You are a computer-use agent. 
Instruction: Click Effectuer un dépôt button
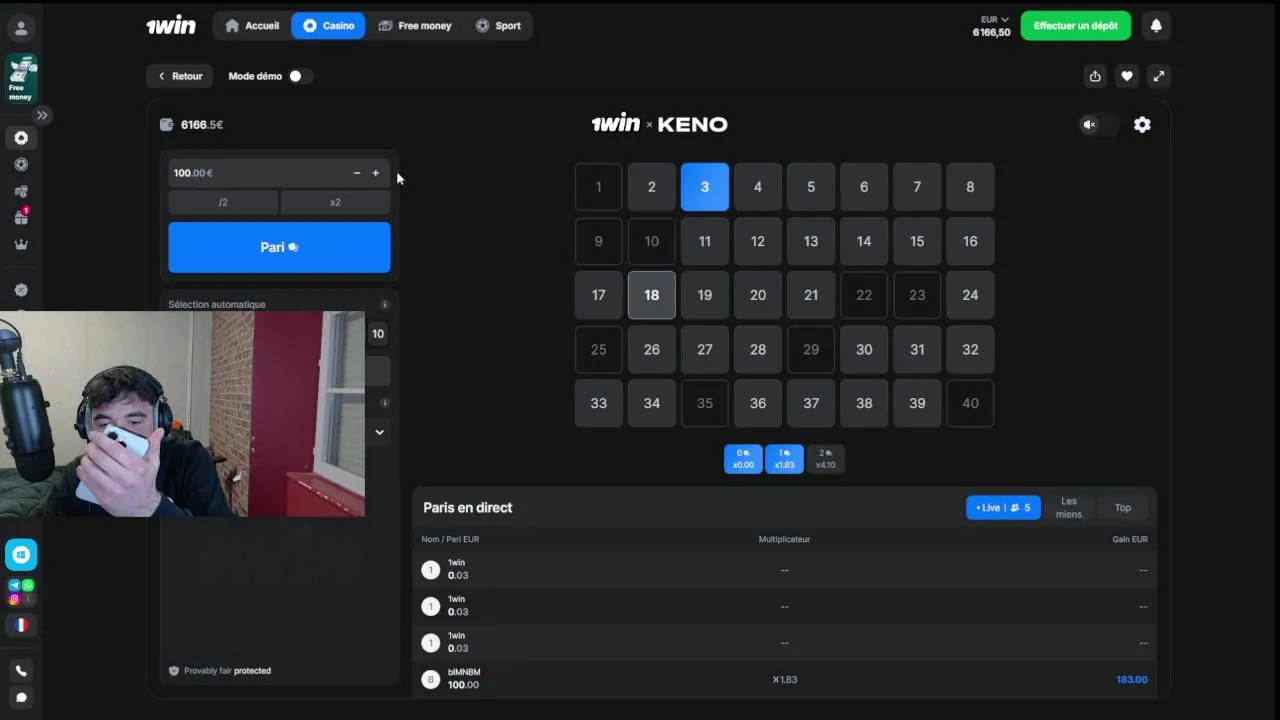1076,26
